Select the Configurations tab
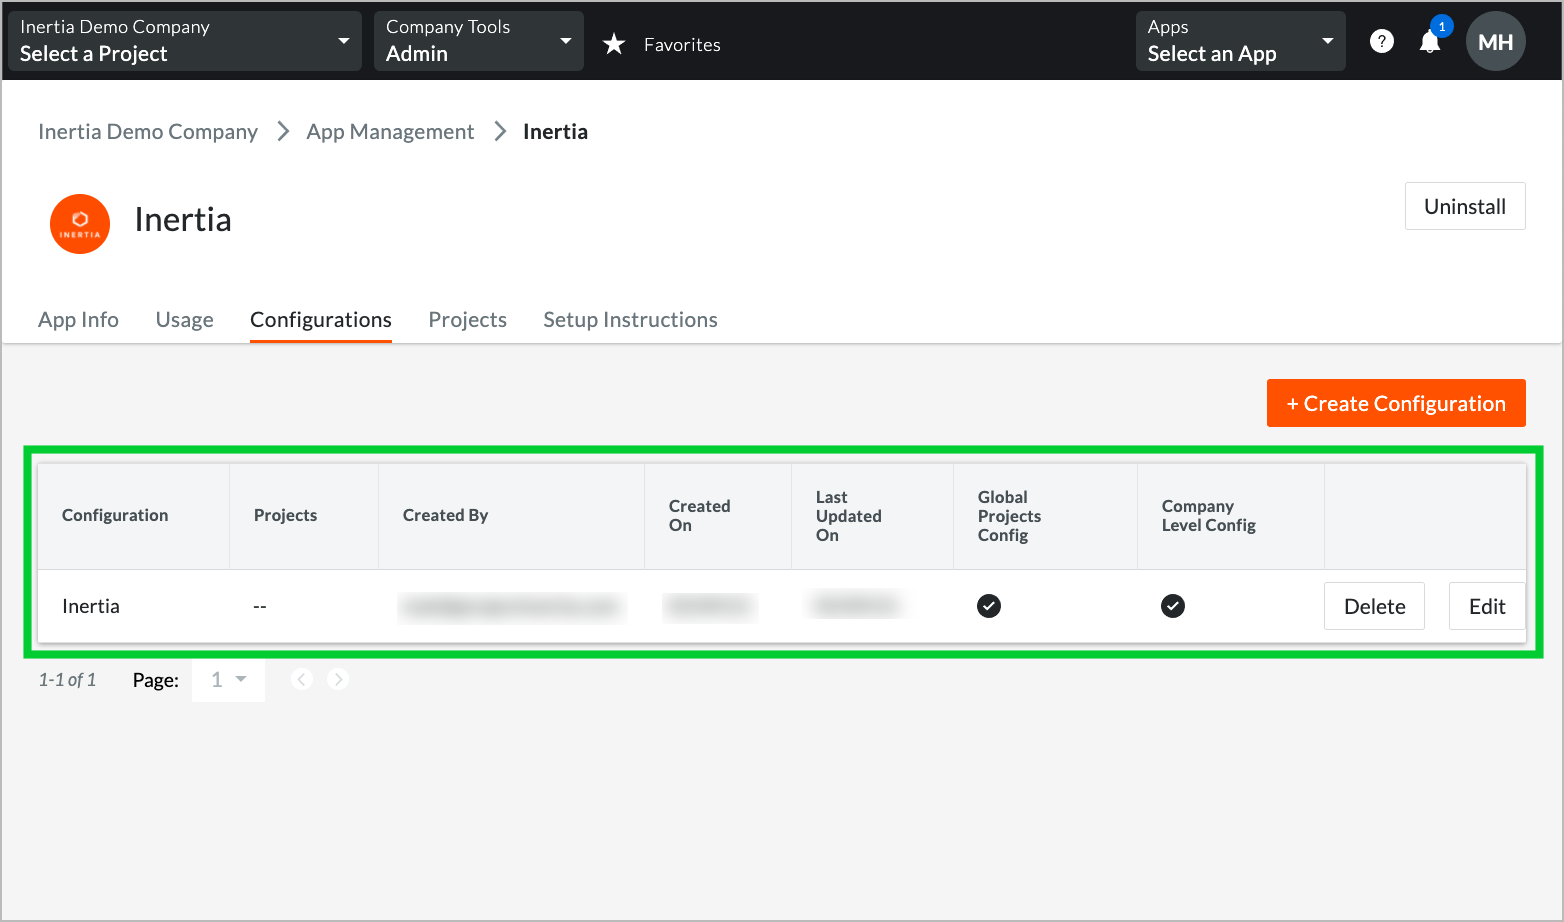This screenshot has width=1564, height=922. (321, 320)
